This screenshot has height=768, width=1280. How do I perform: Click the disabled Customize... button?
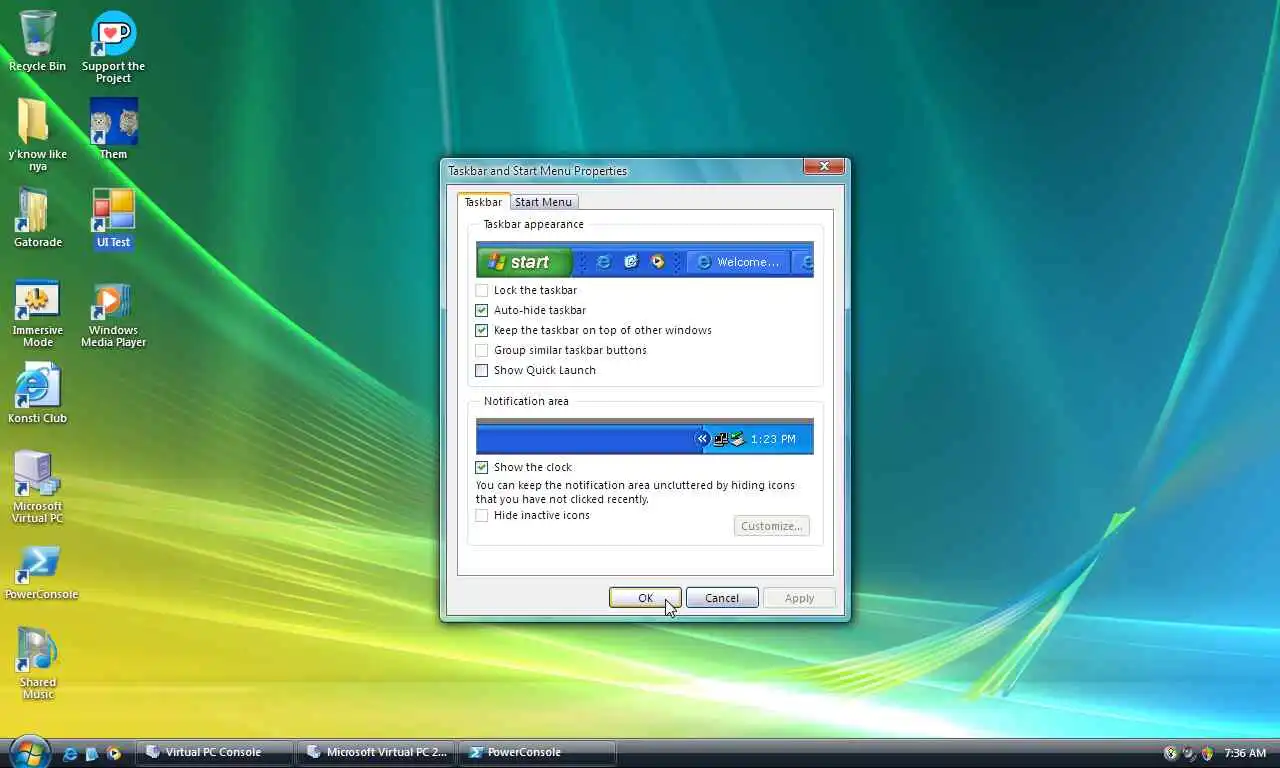[772, 526]
